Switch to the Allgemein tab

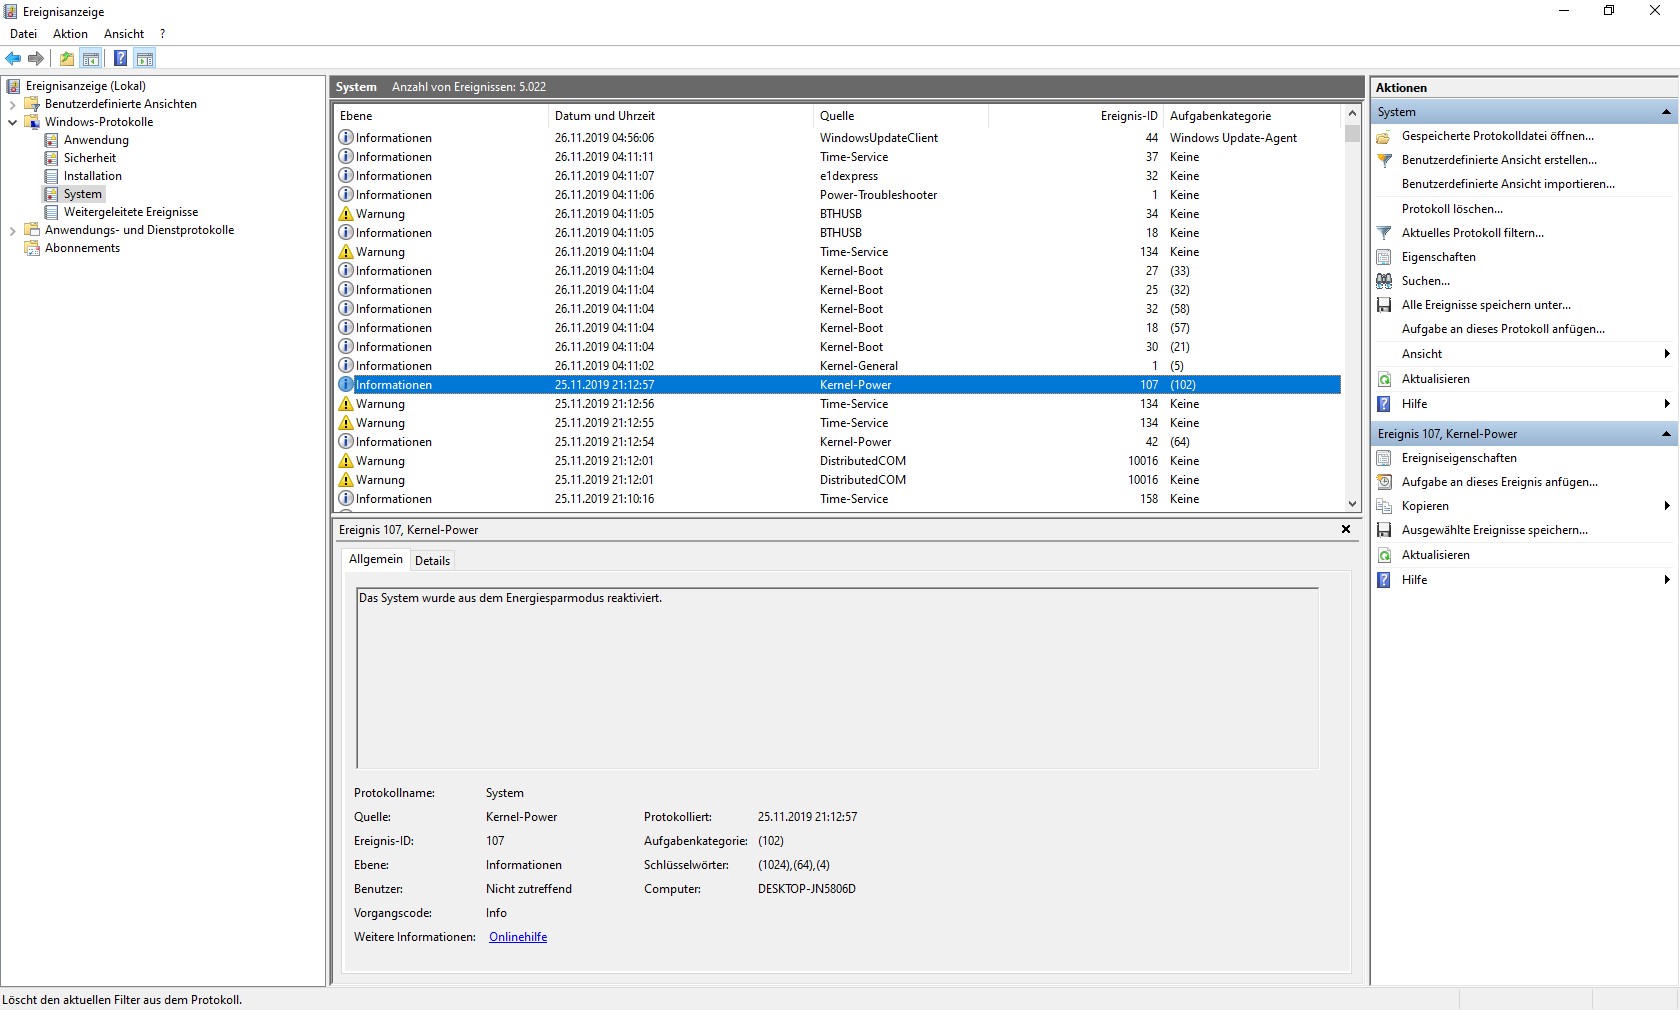(x=376, y=560)
